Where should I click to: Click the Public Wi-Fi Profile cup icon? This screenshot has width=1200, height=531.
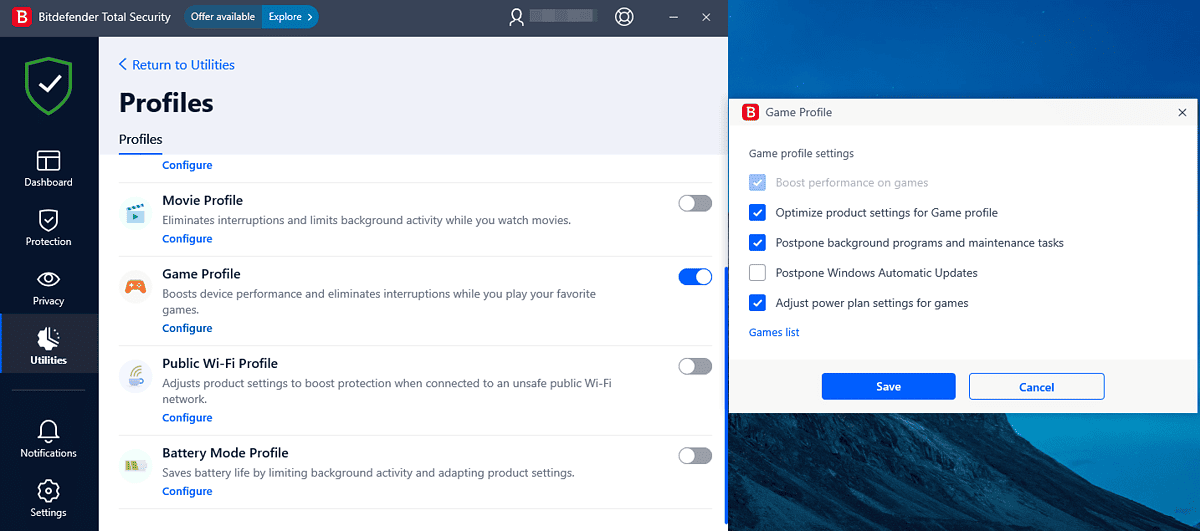[136, 376]
